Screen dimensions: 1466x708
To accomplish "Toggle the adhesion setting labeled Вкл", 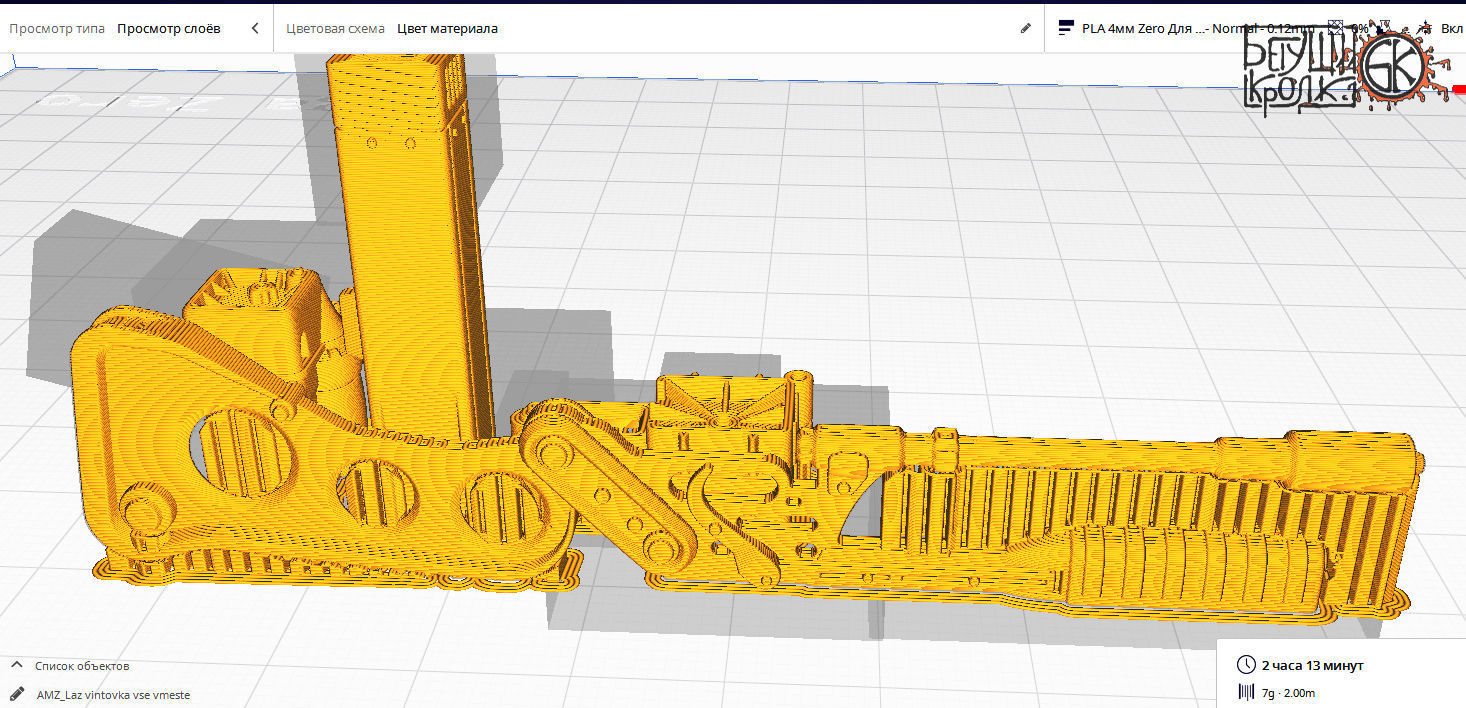I will click(1450, 27).
